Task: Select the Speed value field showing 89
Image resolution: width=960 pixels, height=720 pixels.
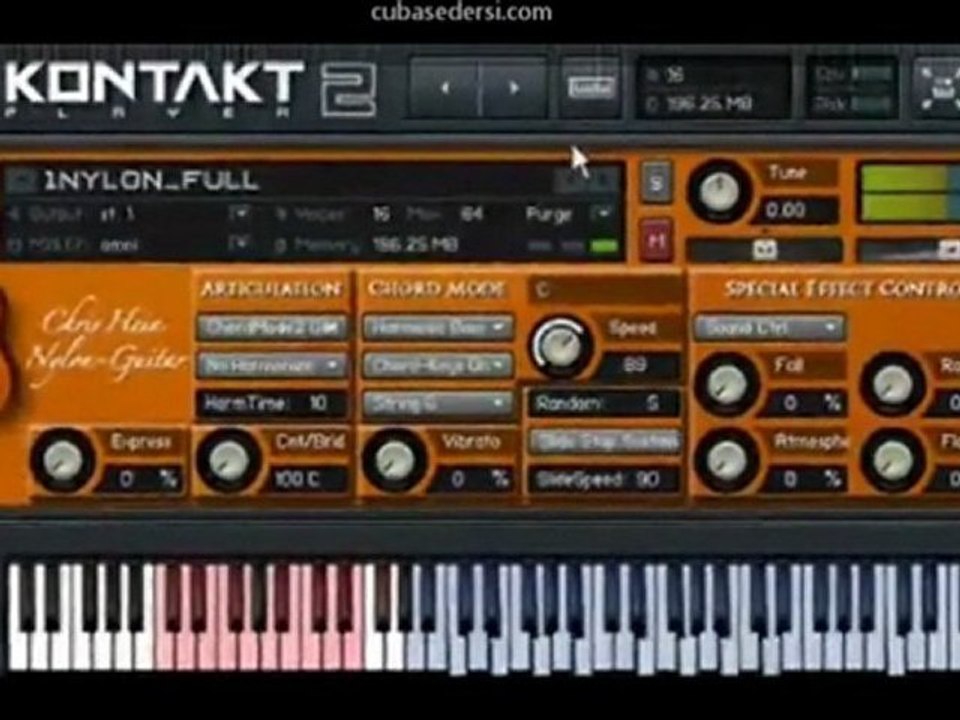Action: tap(639, 366)
